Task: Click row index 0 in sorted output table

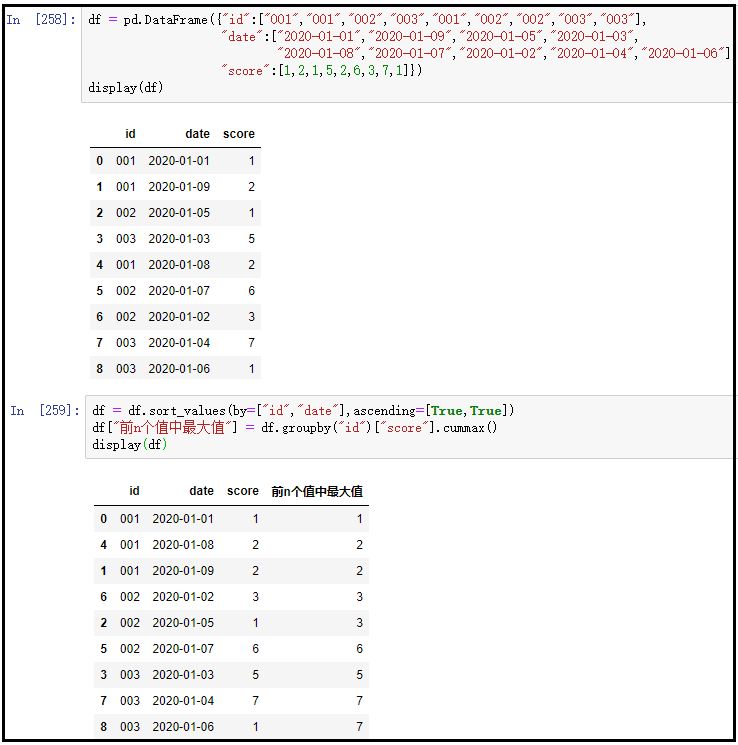Action: tap(104, 519)
